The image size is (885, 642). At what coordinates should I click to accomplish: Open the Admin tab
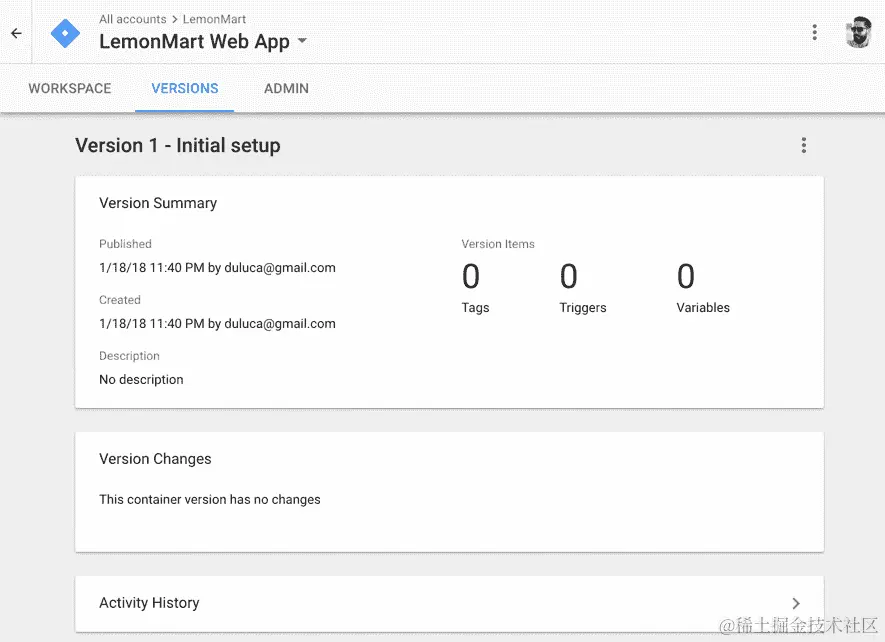[286, 89]
